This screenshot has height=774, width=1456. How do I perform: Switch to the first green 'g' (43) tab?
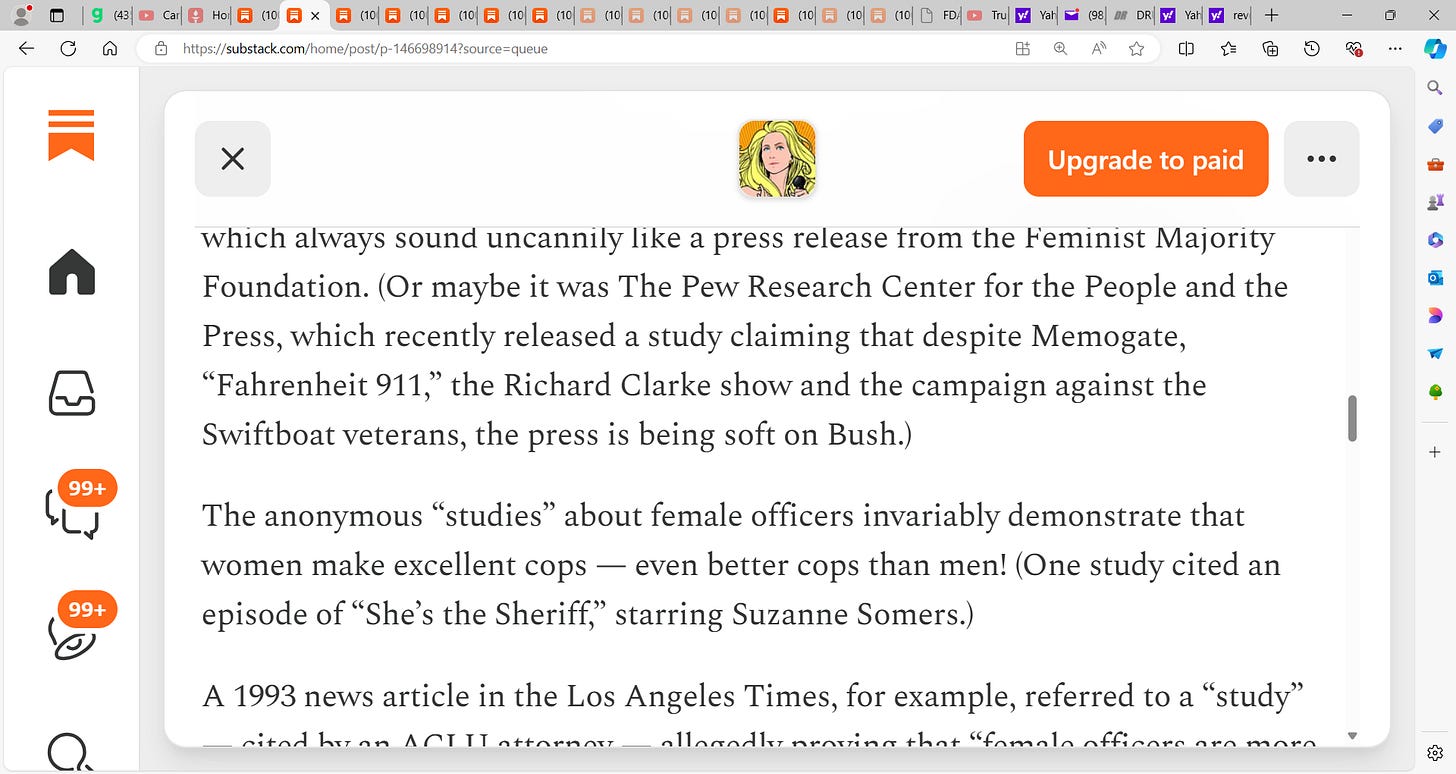pos(108,15)
